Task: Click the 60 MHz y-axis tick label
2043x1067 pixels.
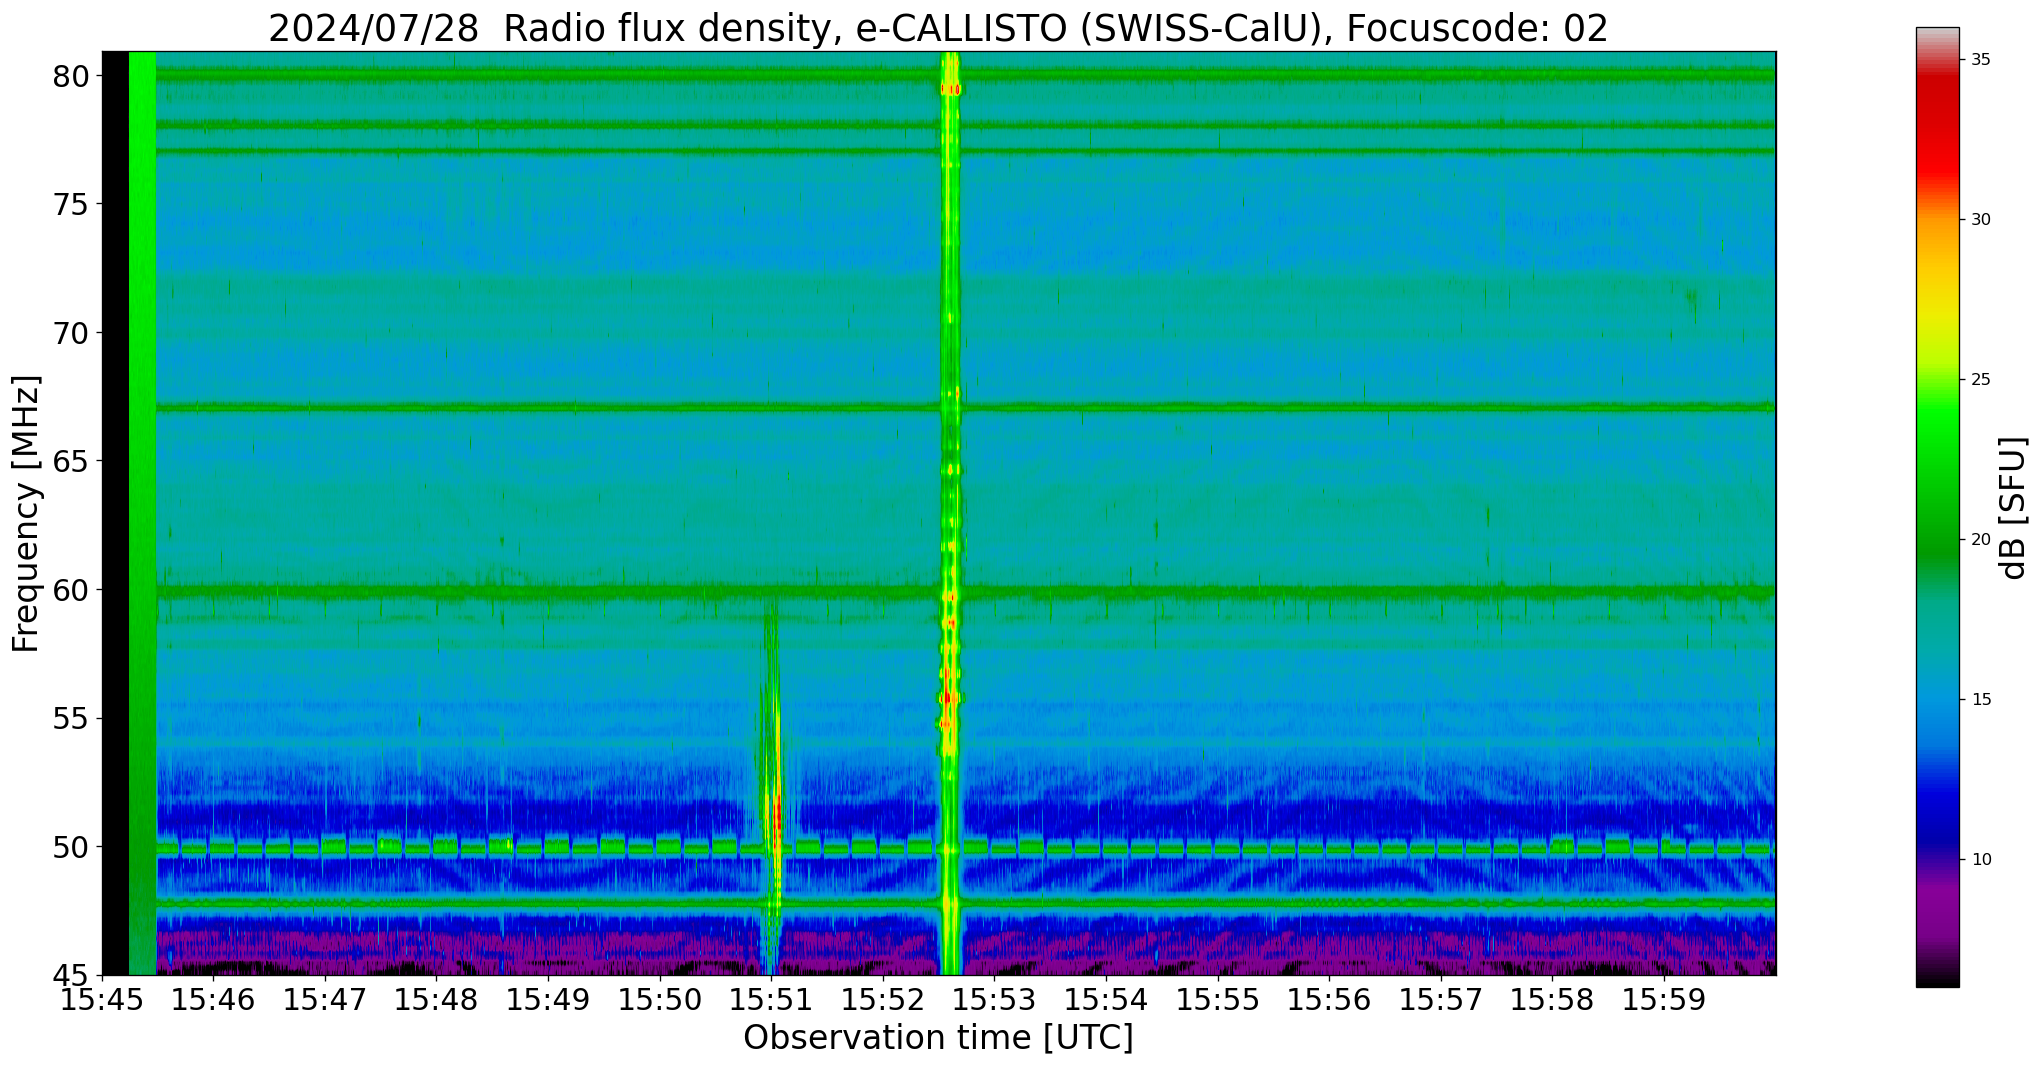Action: pos(72,590)
